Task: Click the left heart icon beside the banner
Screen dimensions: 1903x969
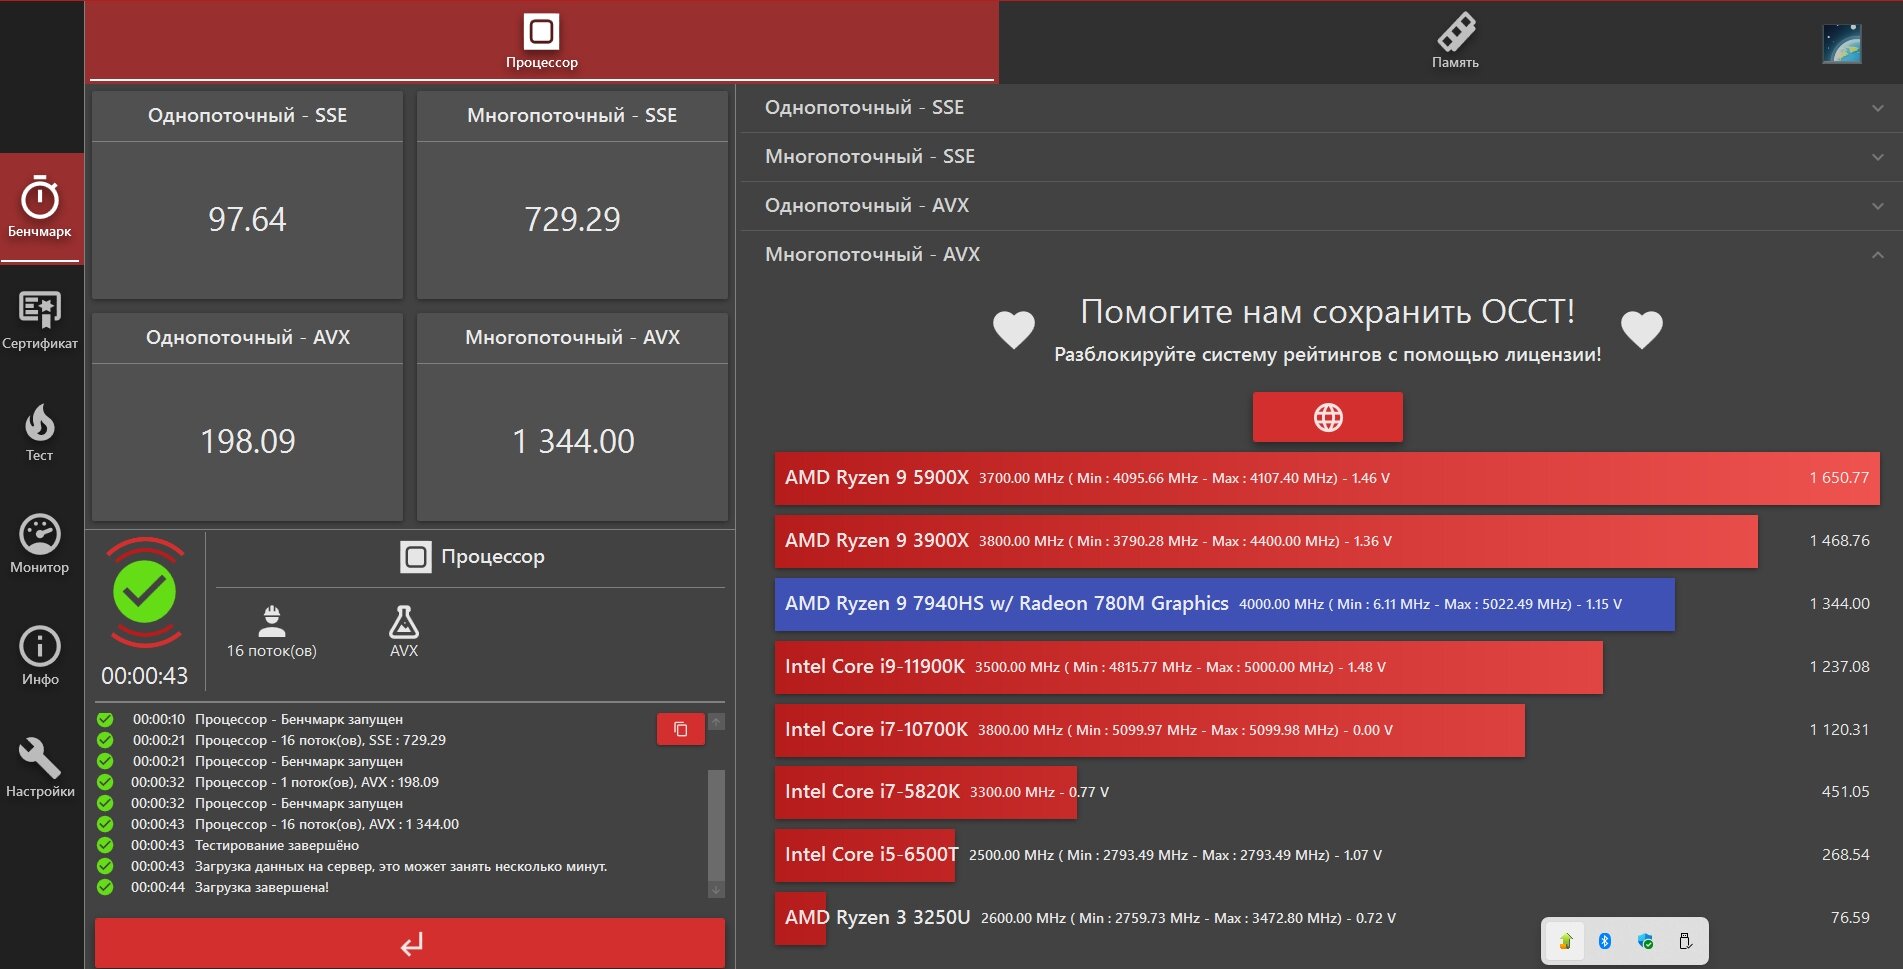Action: [1013, 329]
